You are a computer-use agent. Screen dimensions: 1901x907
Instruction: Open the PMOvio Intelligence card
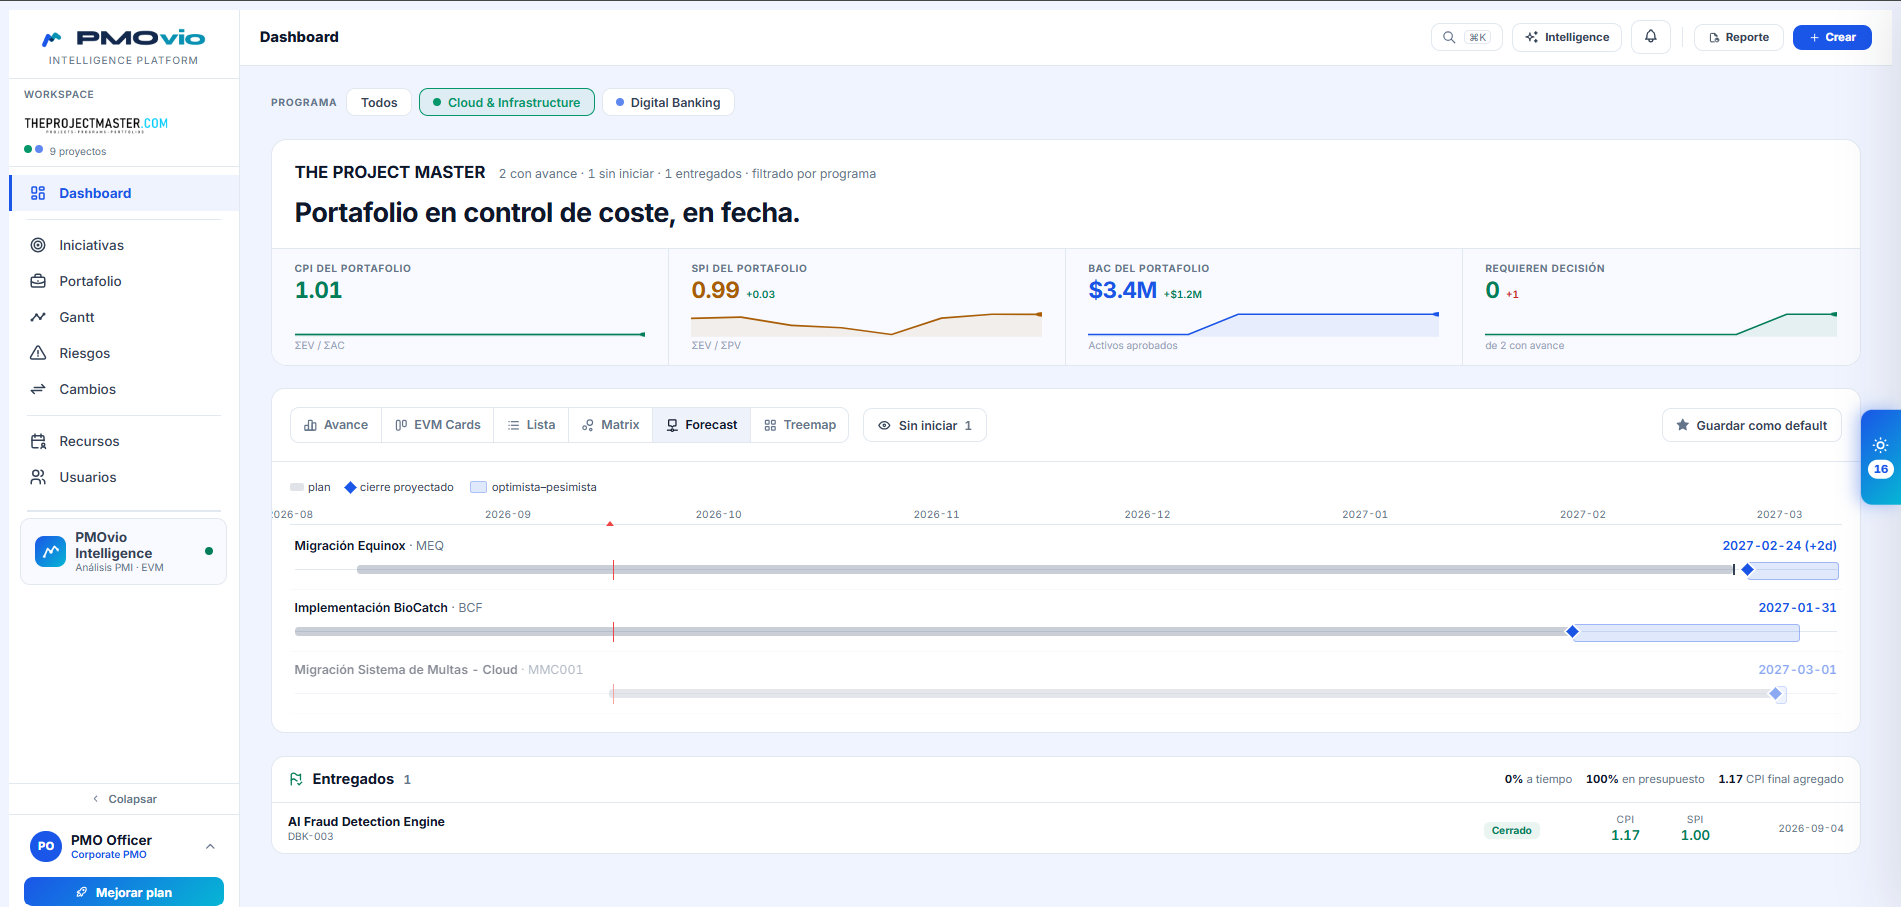coord(124,551)
